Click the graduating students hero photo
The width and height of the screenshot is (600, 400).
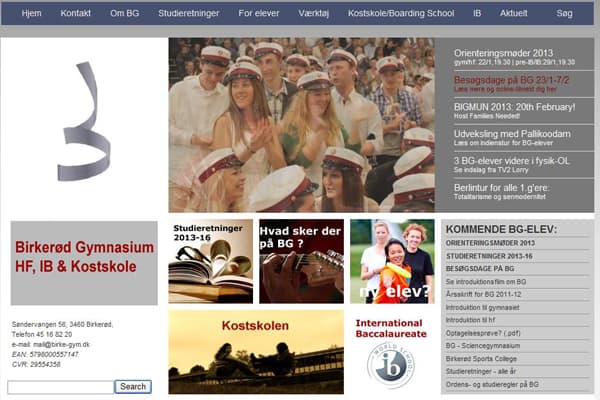tap(301, 124)
